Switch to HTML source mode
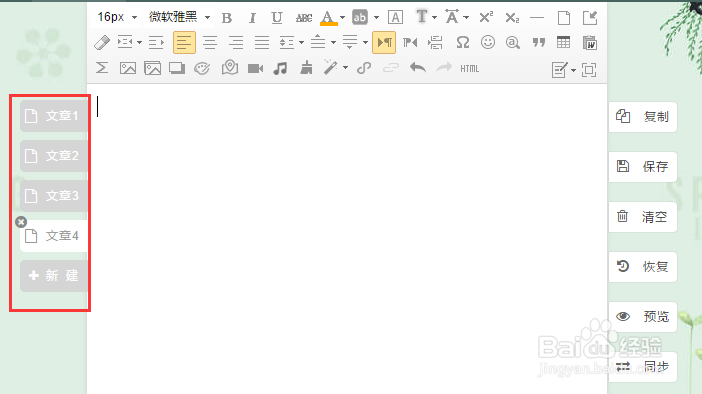The width and height of the screenshot is (702, 394). click(470, 69)
